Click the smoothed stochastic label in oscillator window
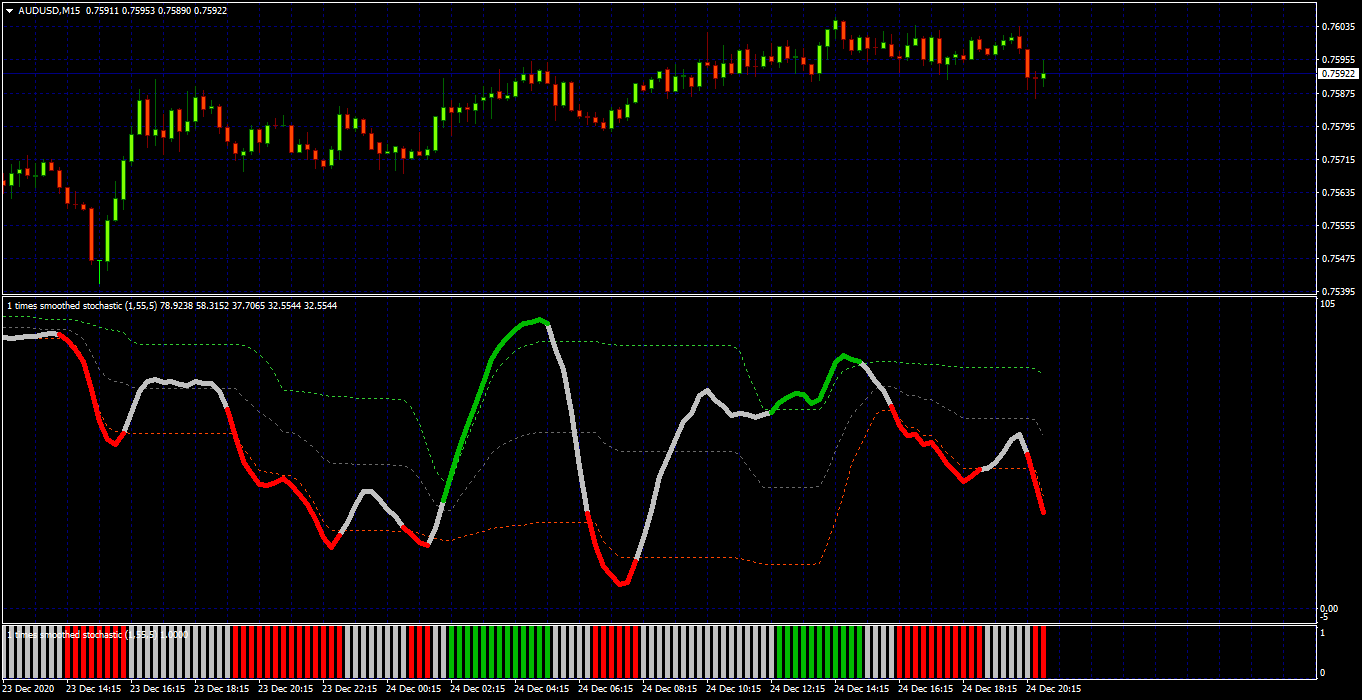Screen dimensions: 1362x700 [171, 305]
